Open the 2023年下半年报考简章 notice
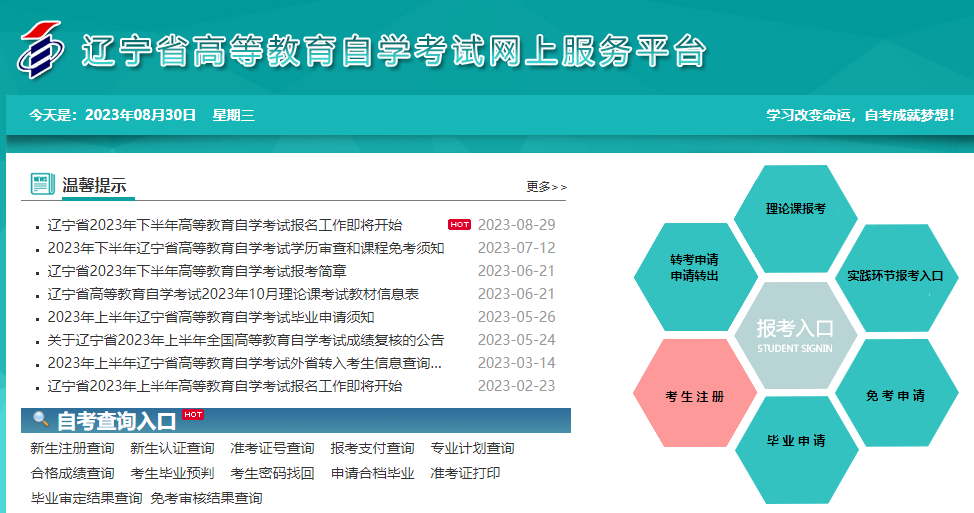Image resolution: width=974 pixels, height=513 pixels. pyautogui.click(x=197, y=271)
